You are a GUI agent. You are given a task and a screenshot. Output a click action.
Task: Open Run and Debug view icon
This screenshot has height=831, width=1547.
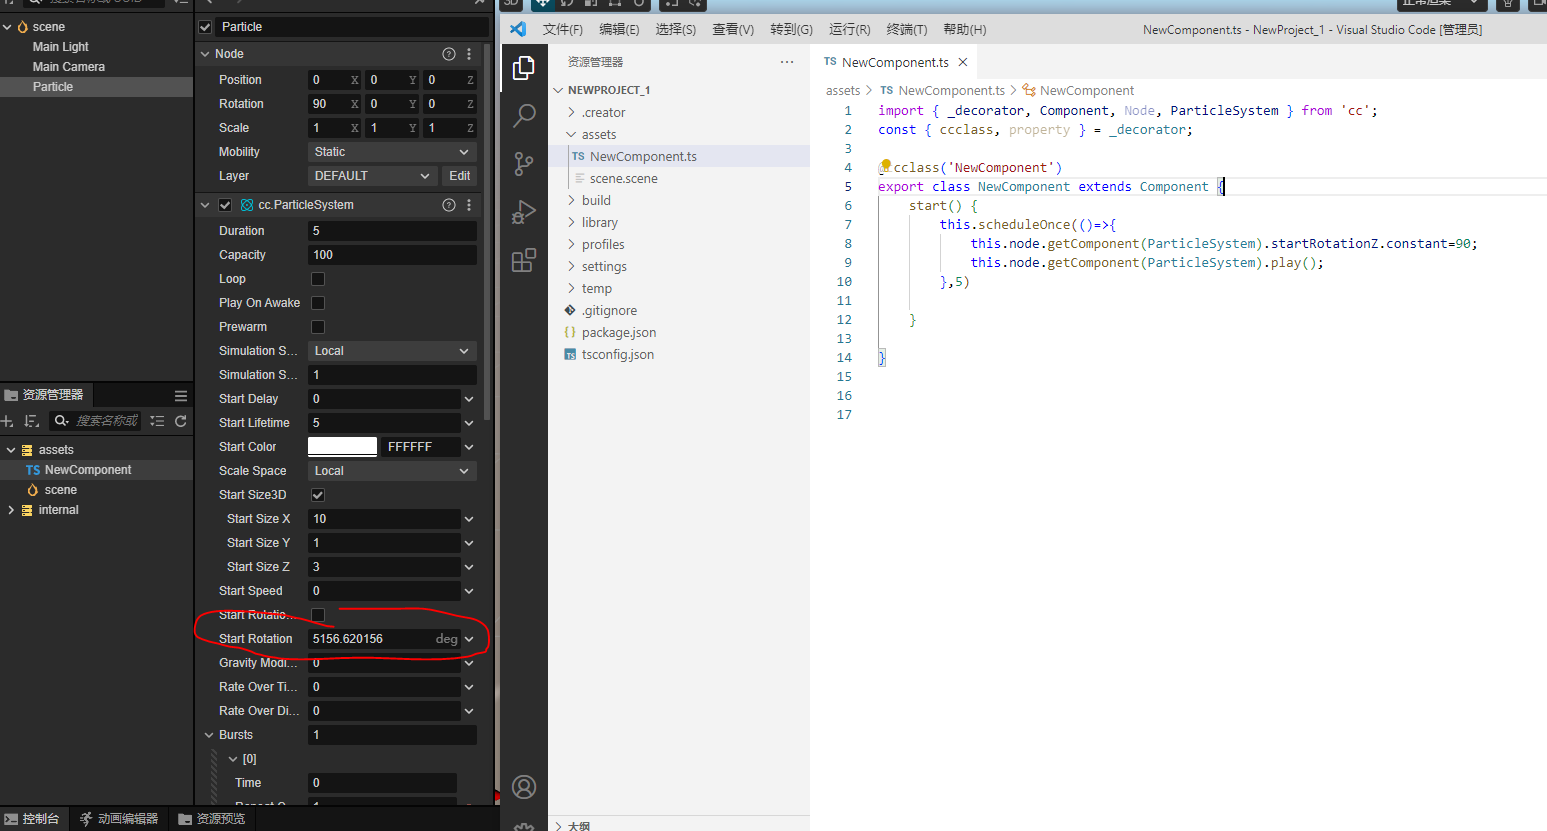coord(523,212)
